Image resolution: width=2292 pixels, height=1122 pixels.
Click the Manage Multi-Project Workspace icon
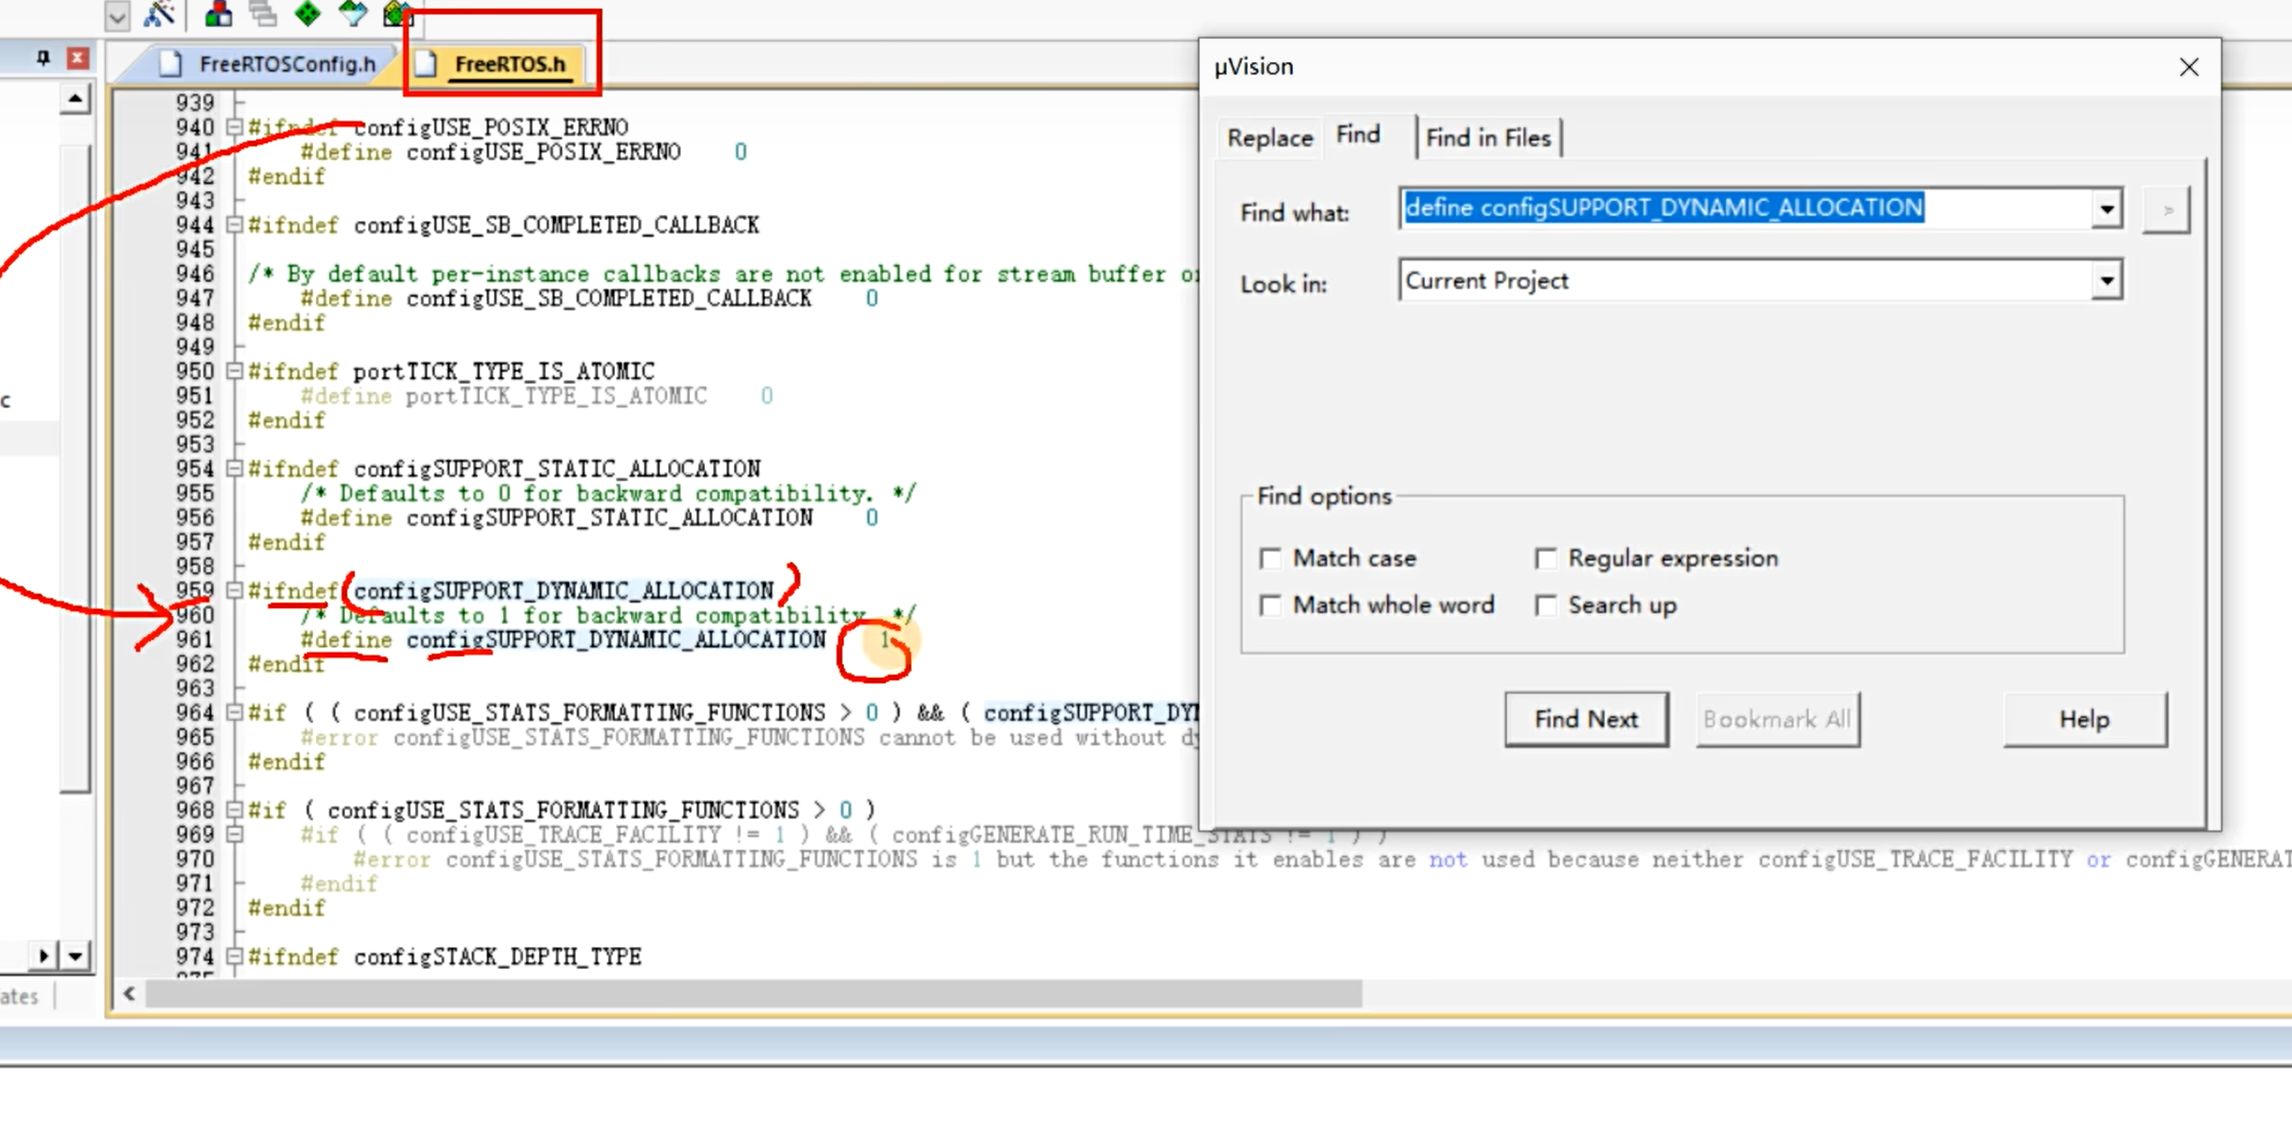263,14
